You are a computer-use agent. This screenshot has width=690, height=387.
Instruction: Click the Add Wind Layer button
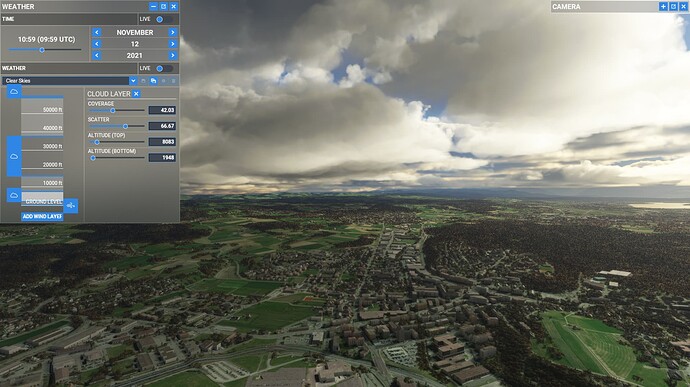42,217
